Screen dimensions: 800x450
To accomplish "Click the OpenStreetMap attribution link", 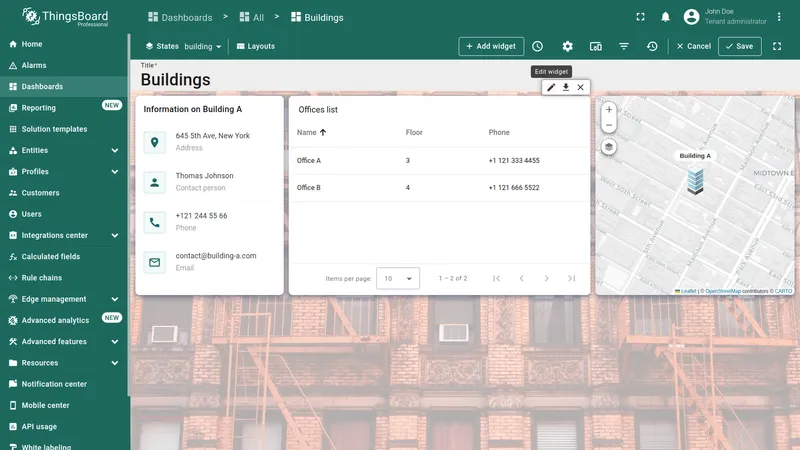I will (723, 291).
